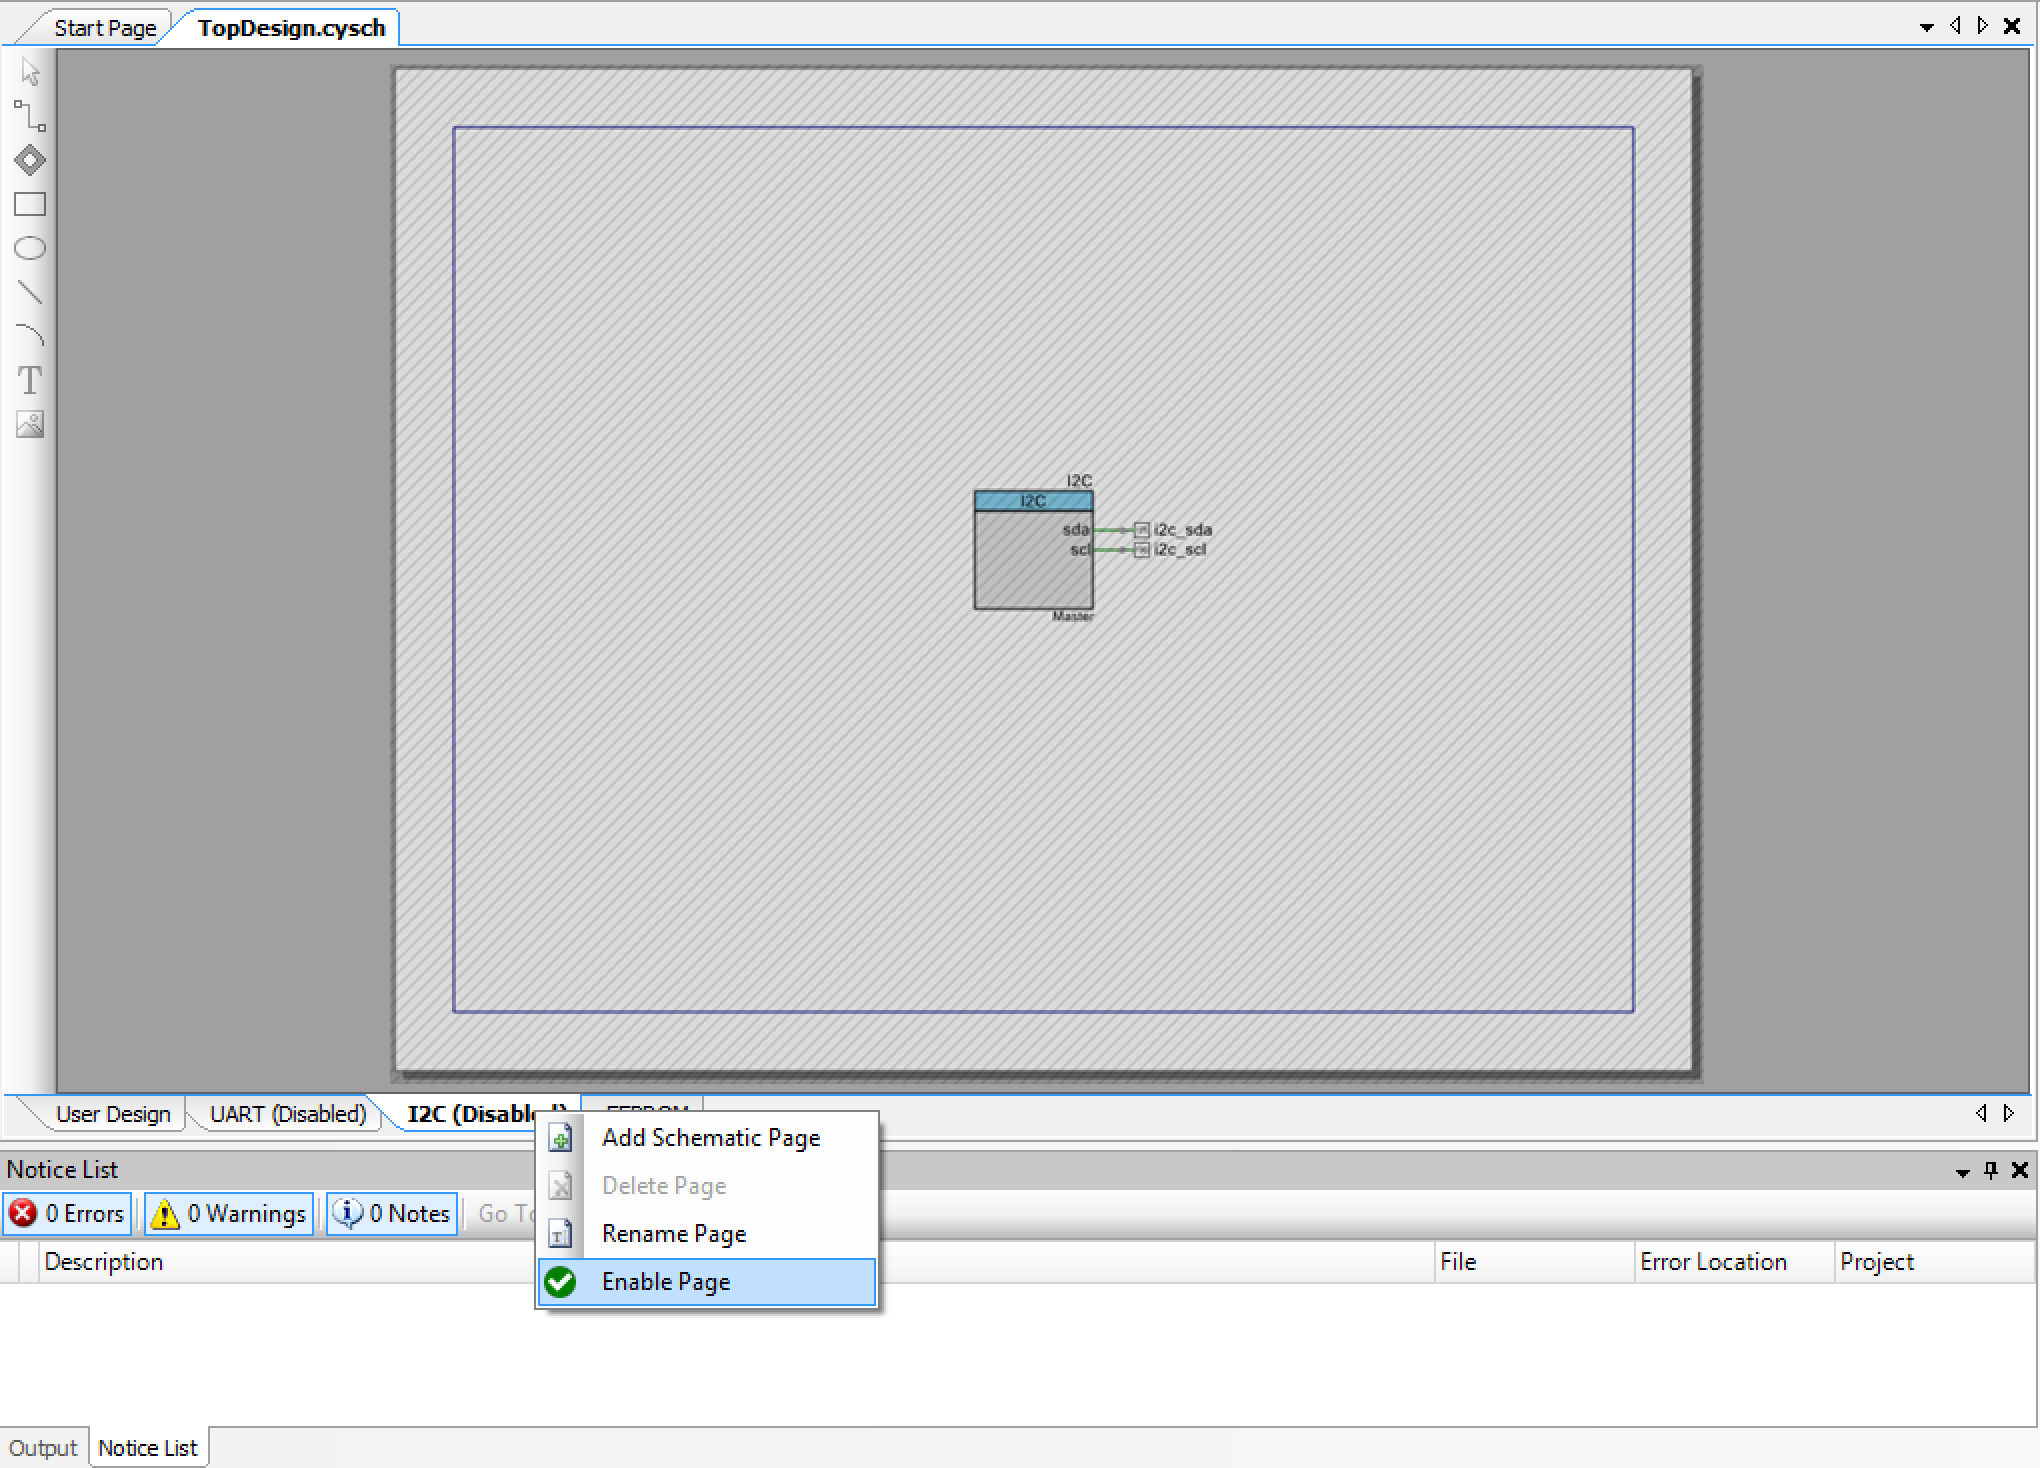Select the arc drawing tool
Viewport: 2040px width, 1468px height.
tap(30, 336)
